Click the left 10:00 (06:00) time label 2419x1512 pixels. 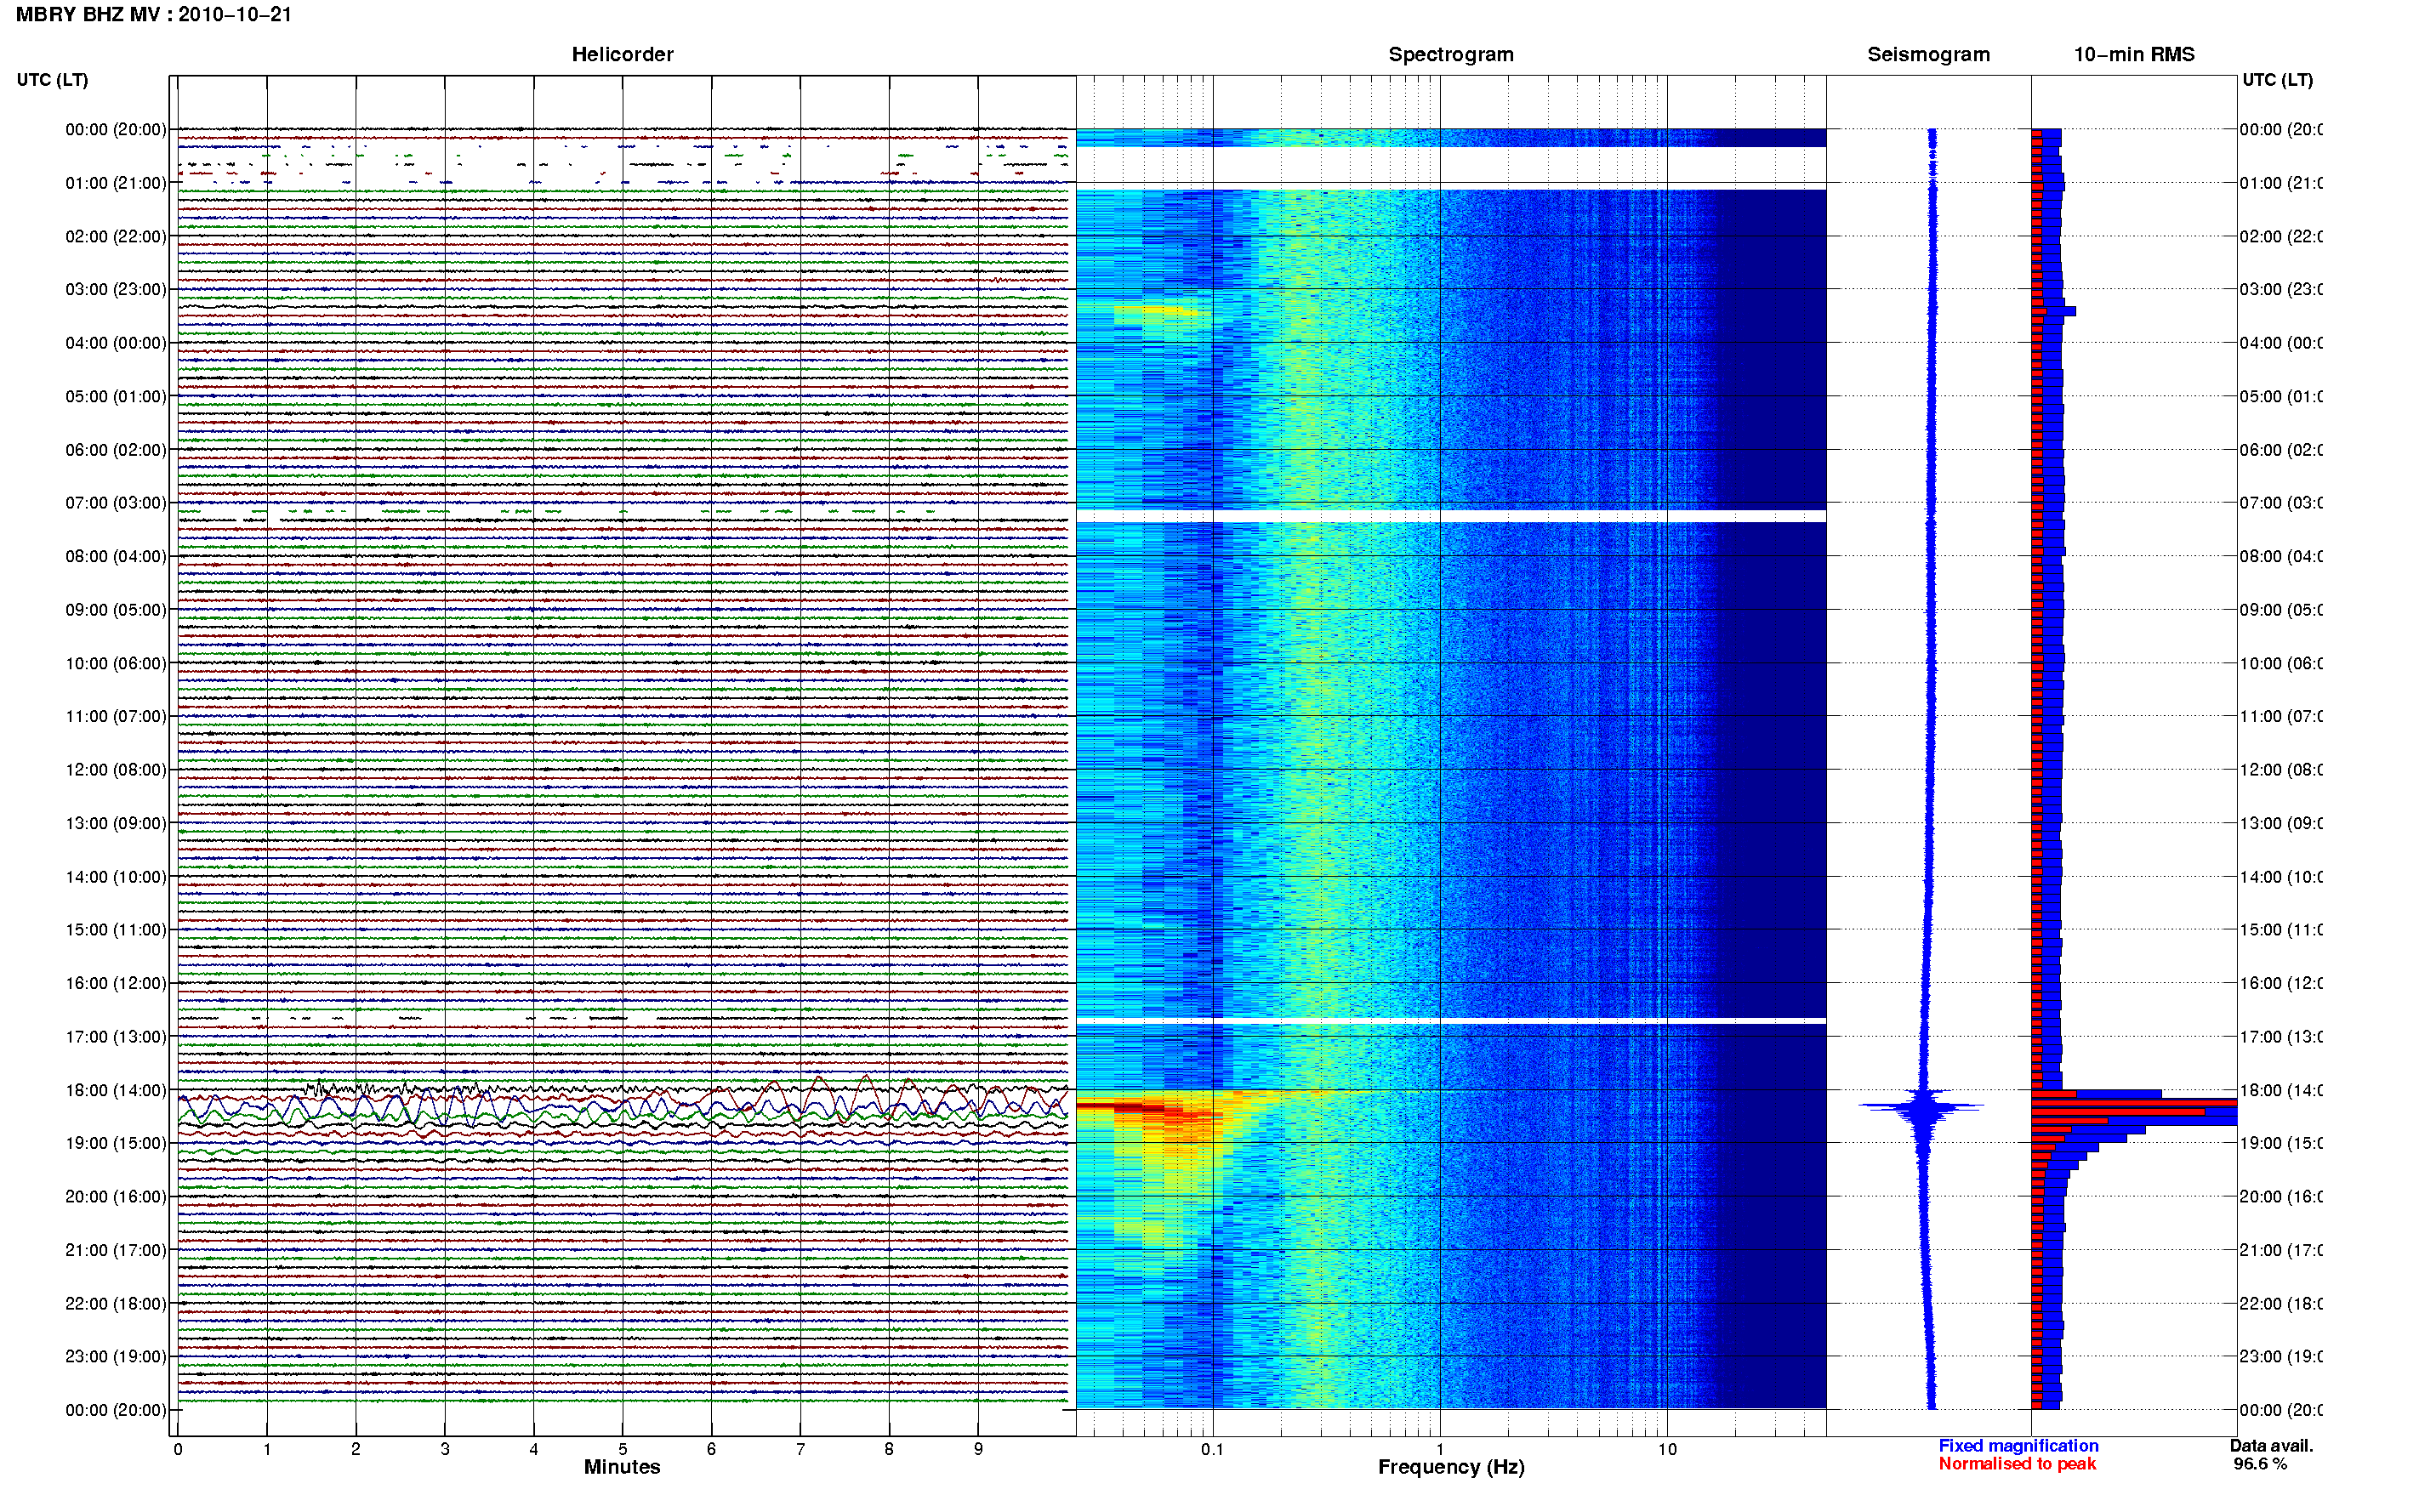pos(116,663)
